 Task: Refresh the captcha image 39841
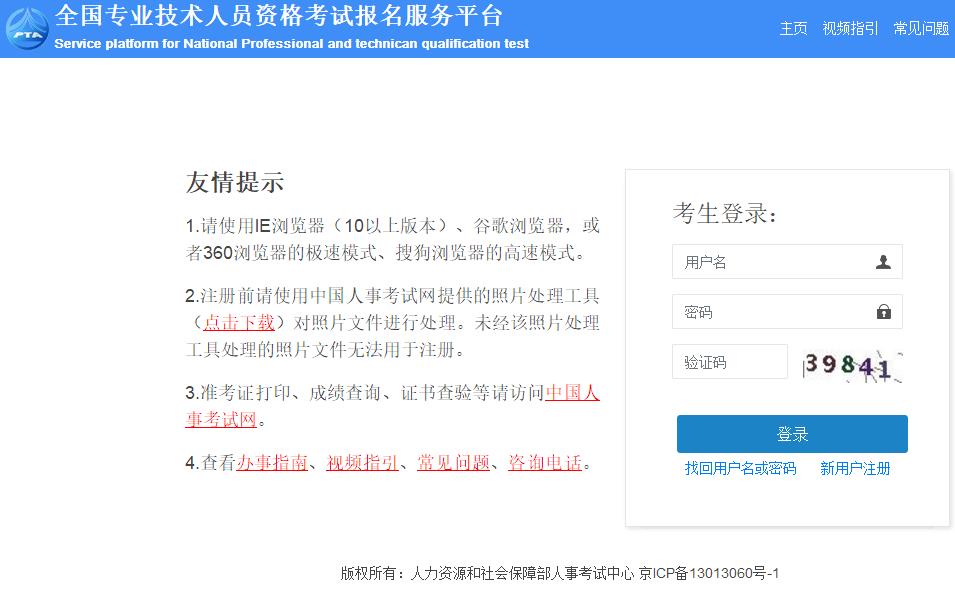pos(852,366)
